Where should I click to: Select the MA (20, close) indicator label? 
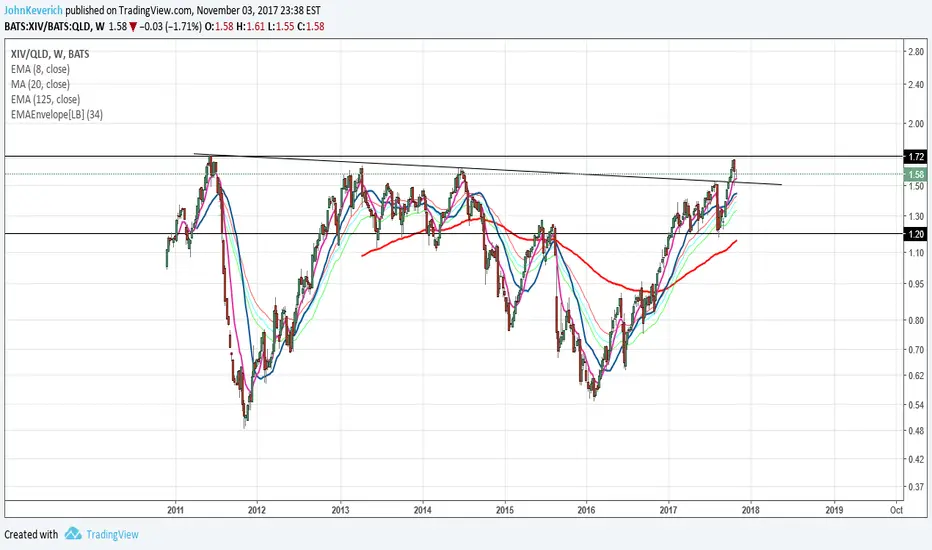[x=40, y=84]
